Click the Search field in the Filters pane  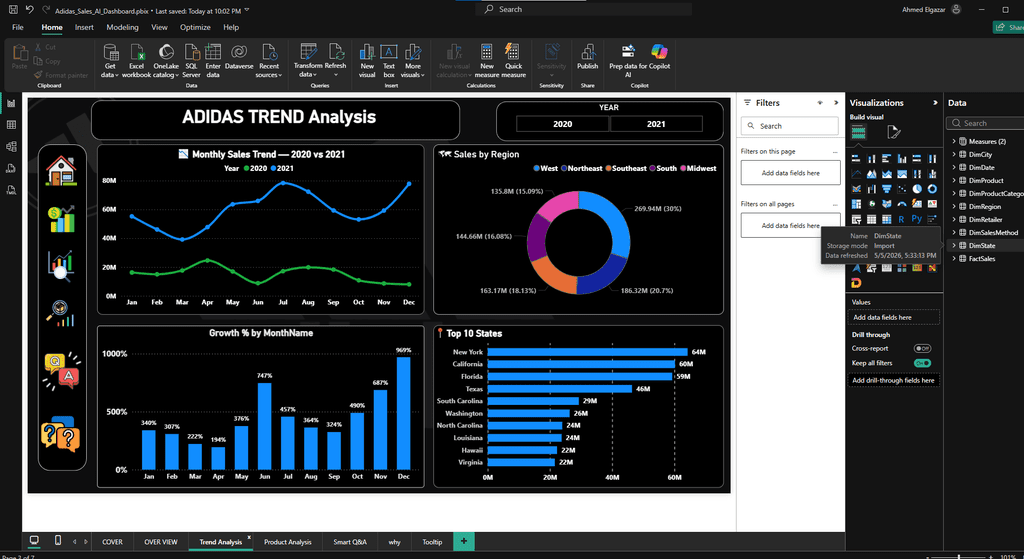pos(790,126)
